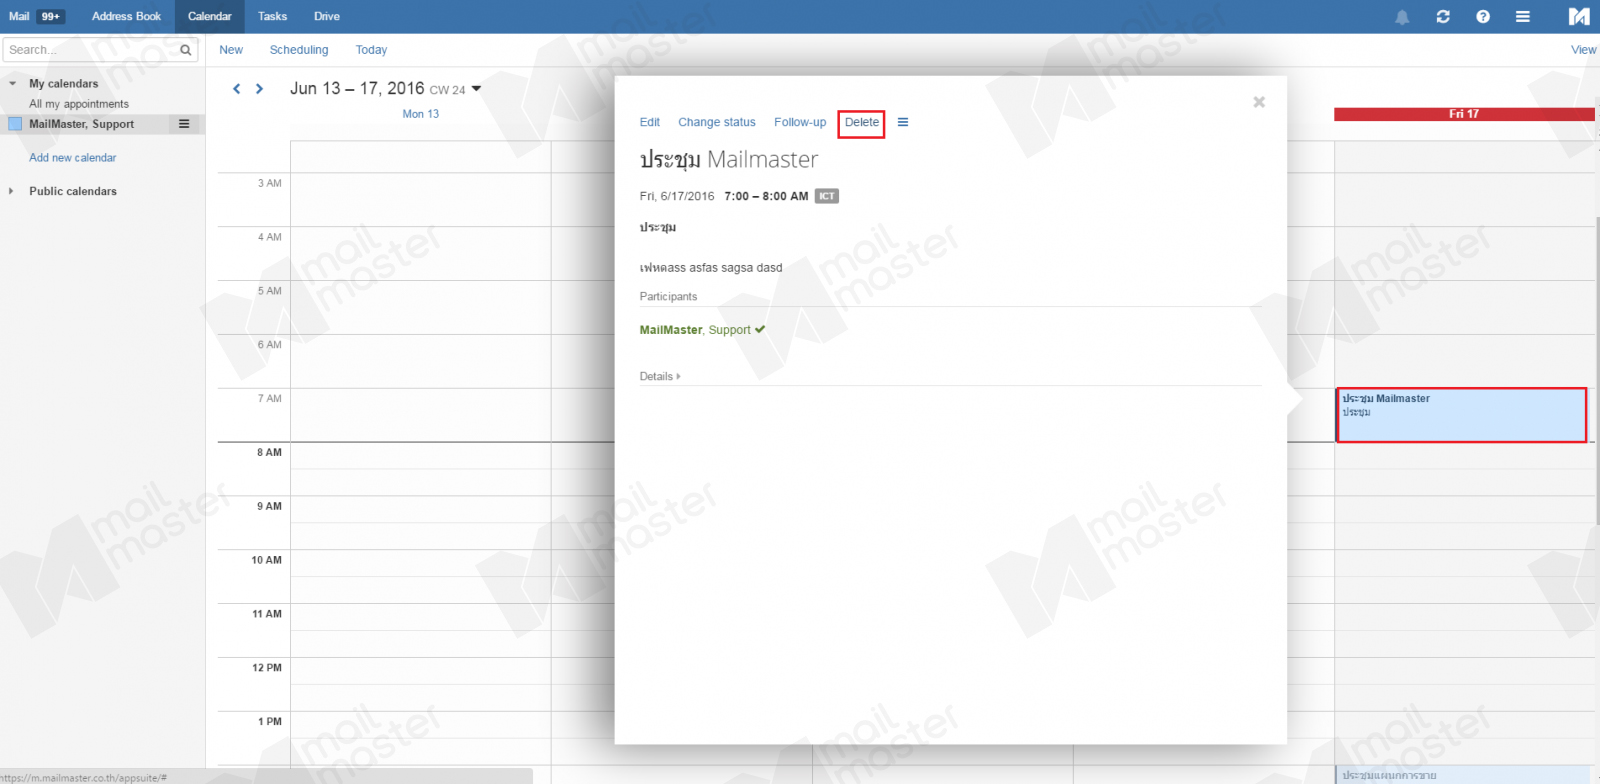This screenshot has height=784, width=1600.
Task: Click the Fri 17 day header
Action: [x=1464, y=114]
